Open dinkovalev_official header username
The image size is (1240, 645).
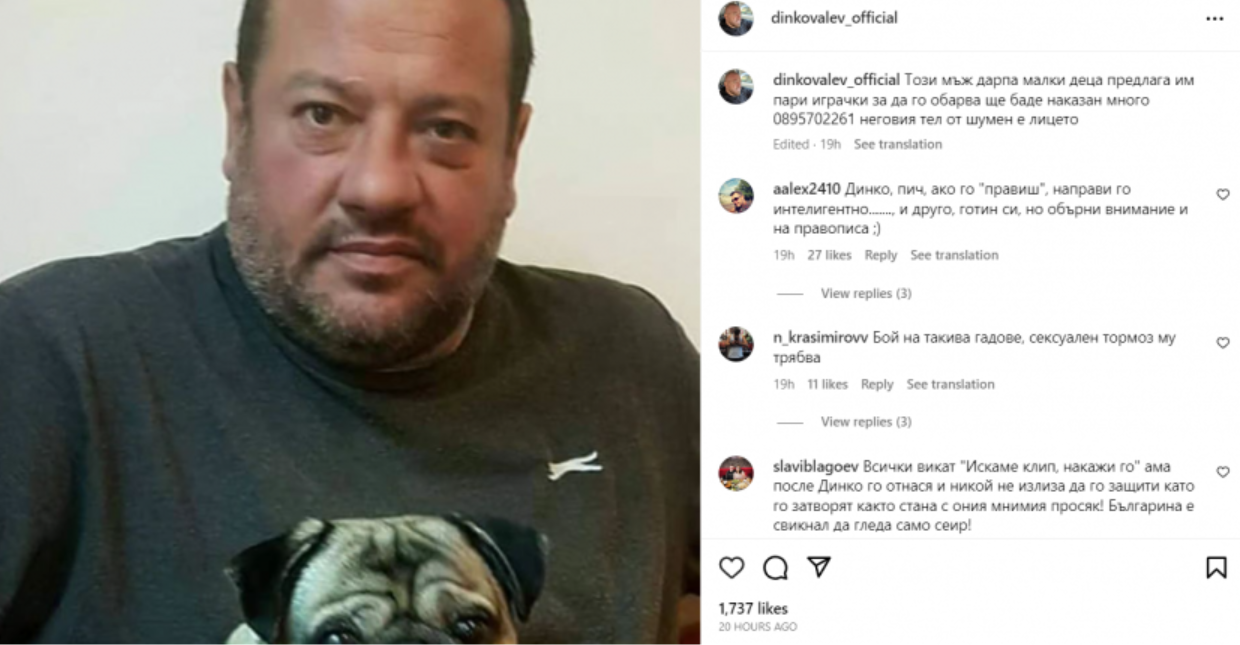click(834, 17)
